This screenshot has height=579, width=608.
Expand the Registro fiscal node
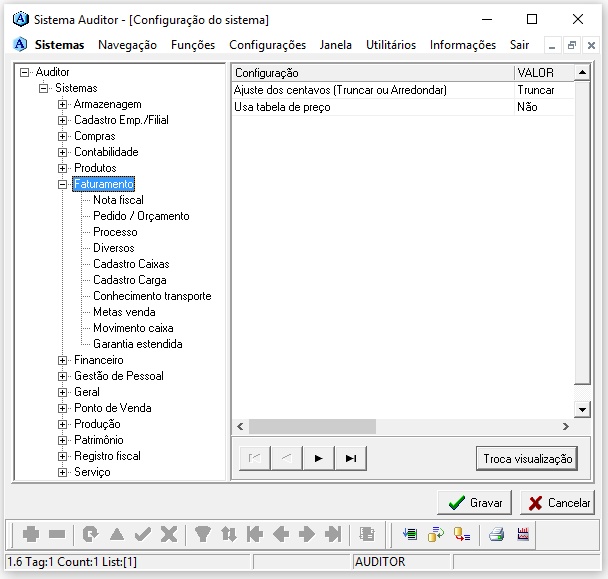pos(62,456)
